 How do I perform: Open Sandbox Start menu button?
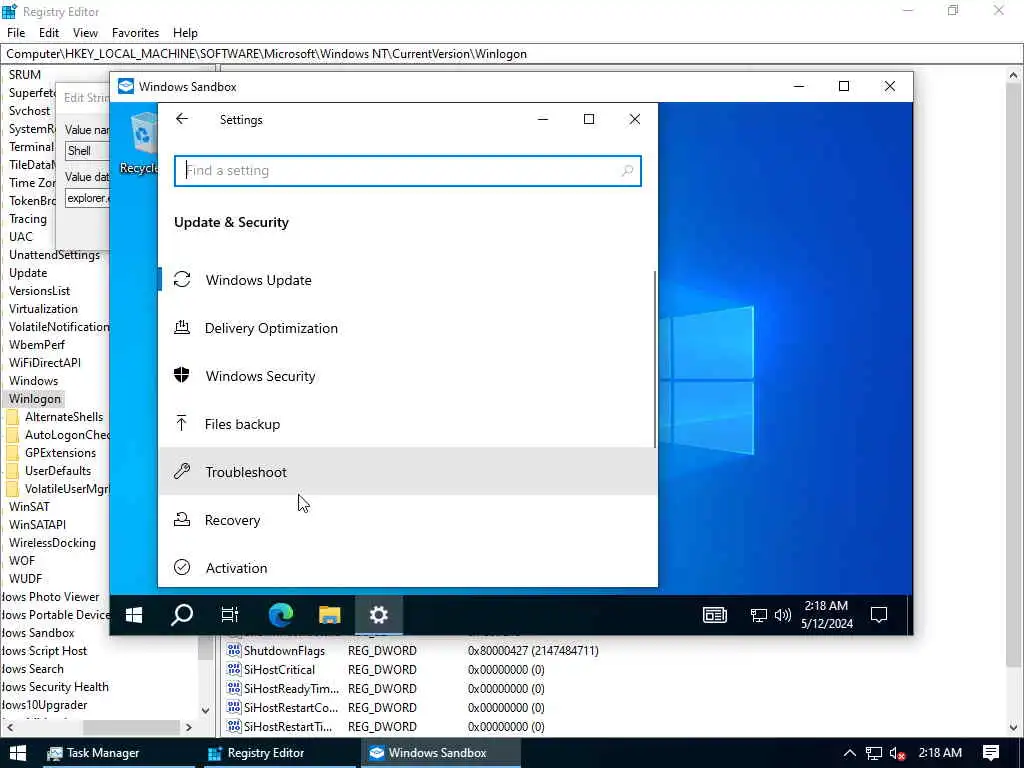(134, 615)
